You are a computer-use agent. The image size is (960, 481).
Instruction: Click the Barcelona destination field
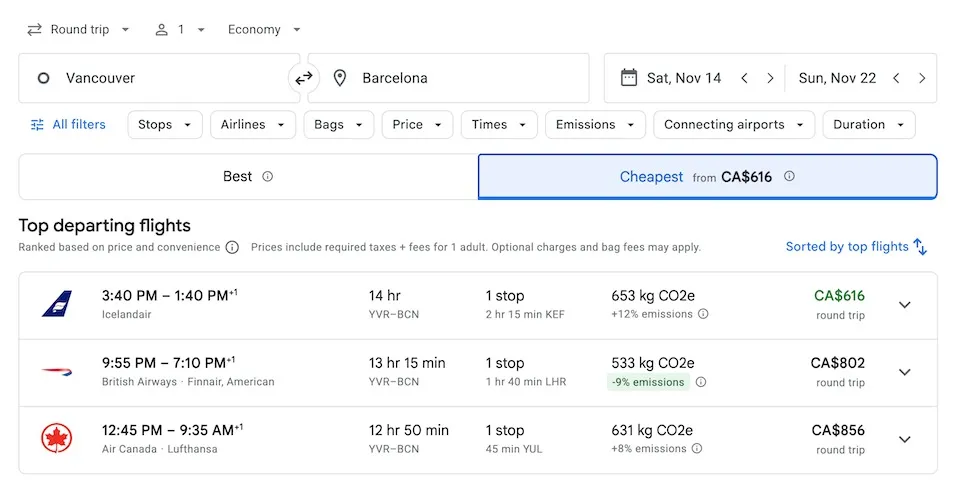[x=449, y=78]
